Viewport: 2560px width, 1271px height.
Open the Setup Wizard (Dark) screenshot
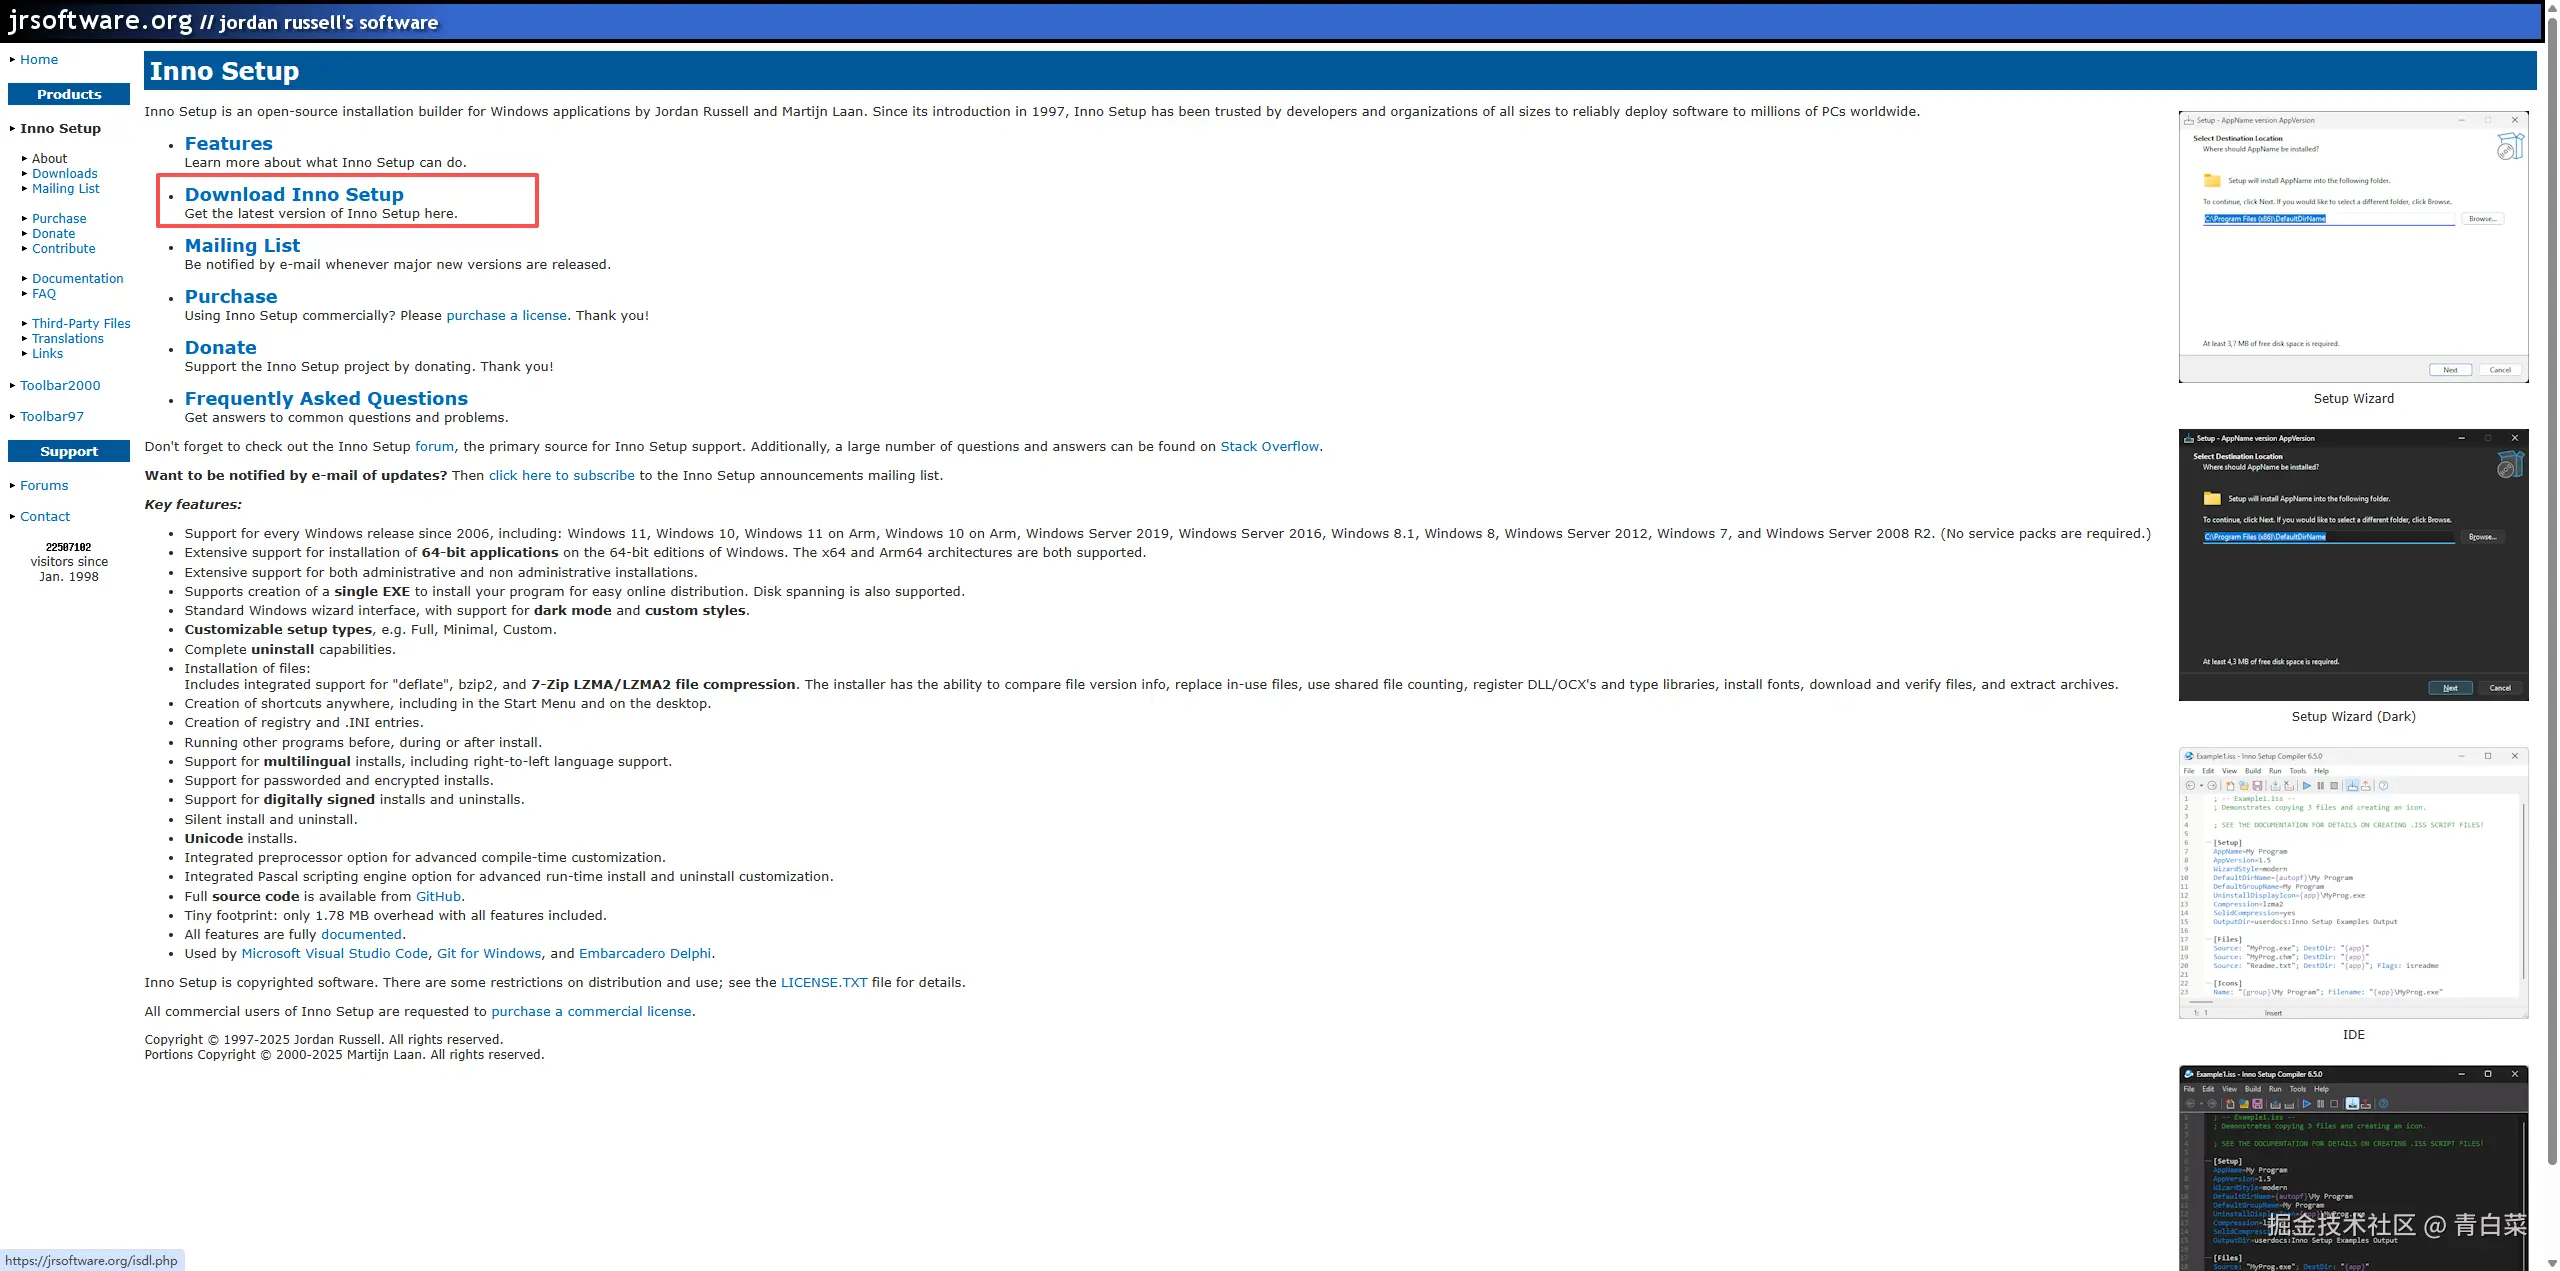2353,565
